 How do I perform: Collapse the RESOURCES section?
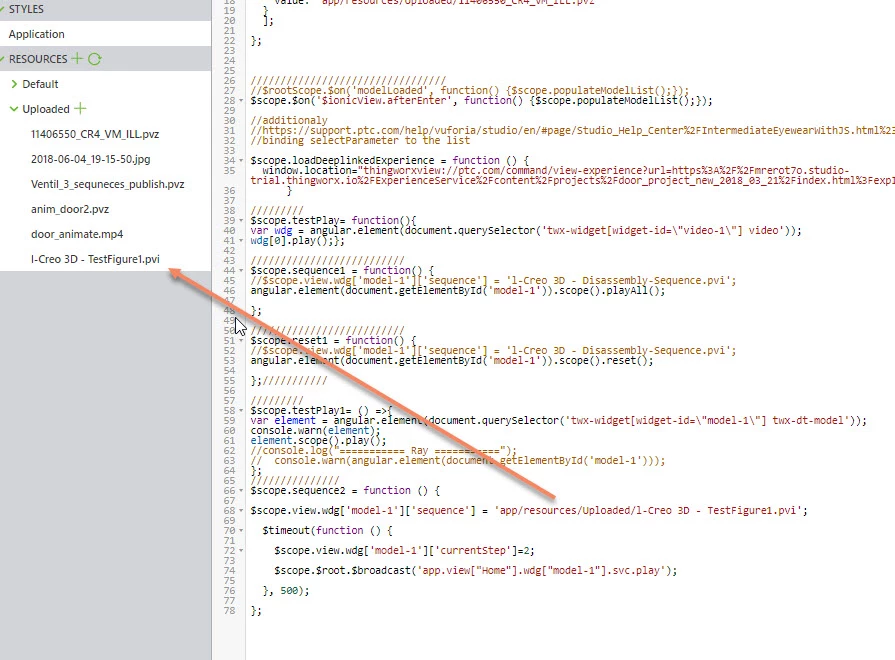tap(3, 59)
